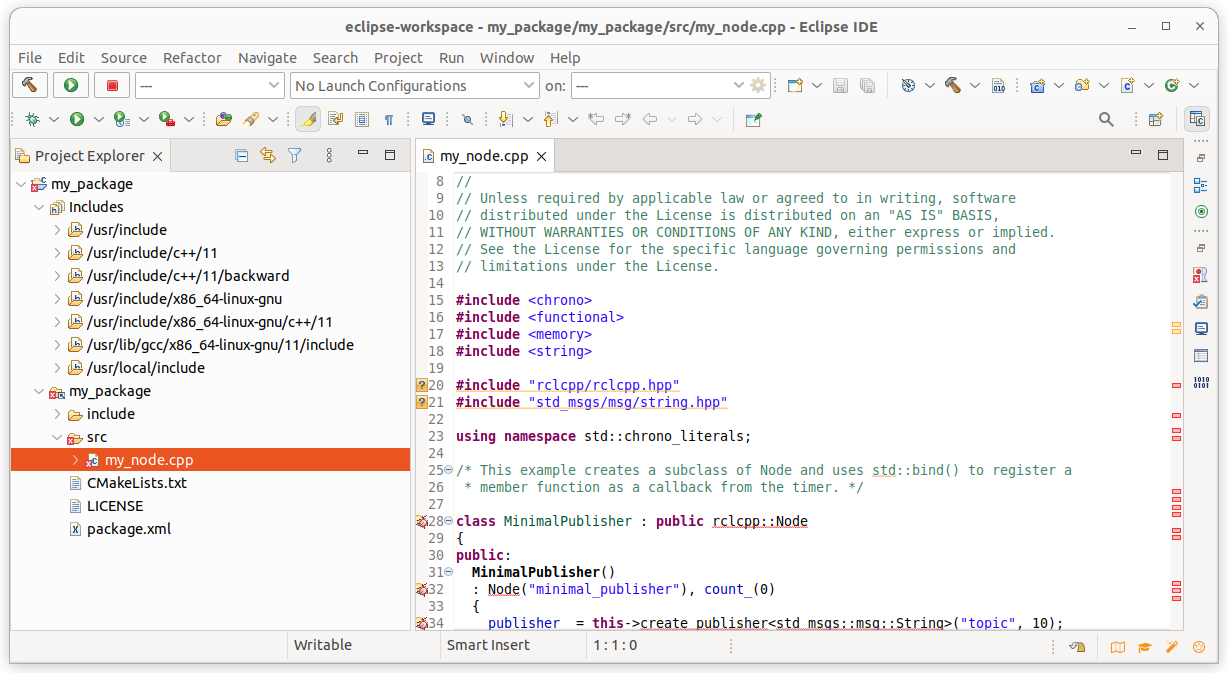Open the Outline view icon

[x=1200, y=185]
